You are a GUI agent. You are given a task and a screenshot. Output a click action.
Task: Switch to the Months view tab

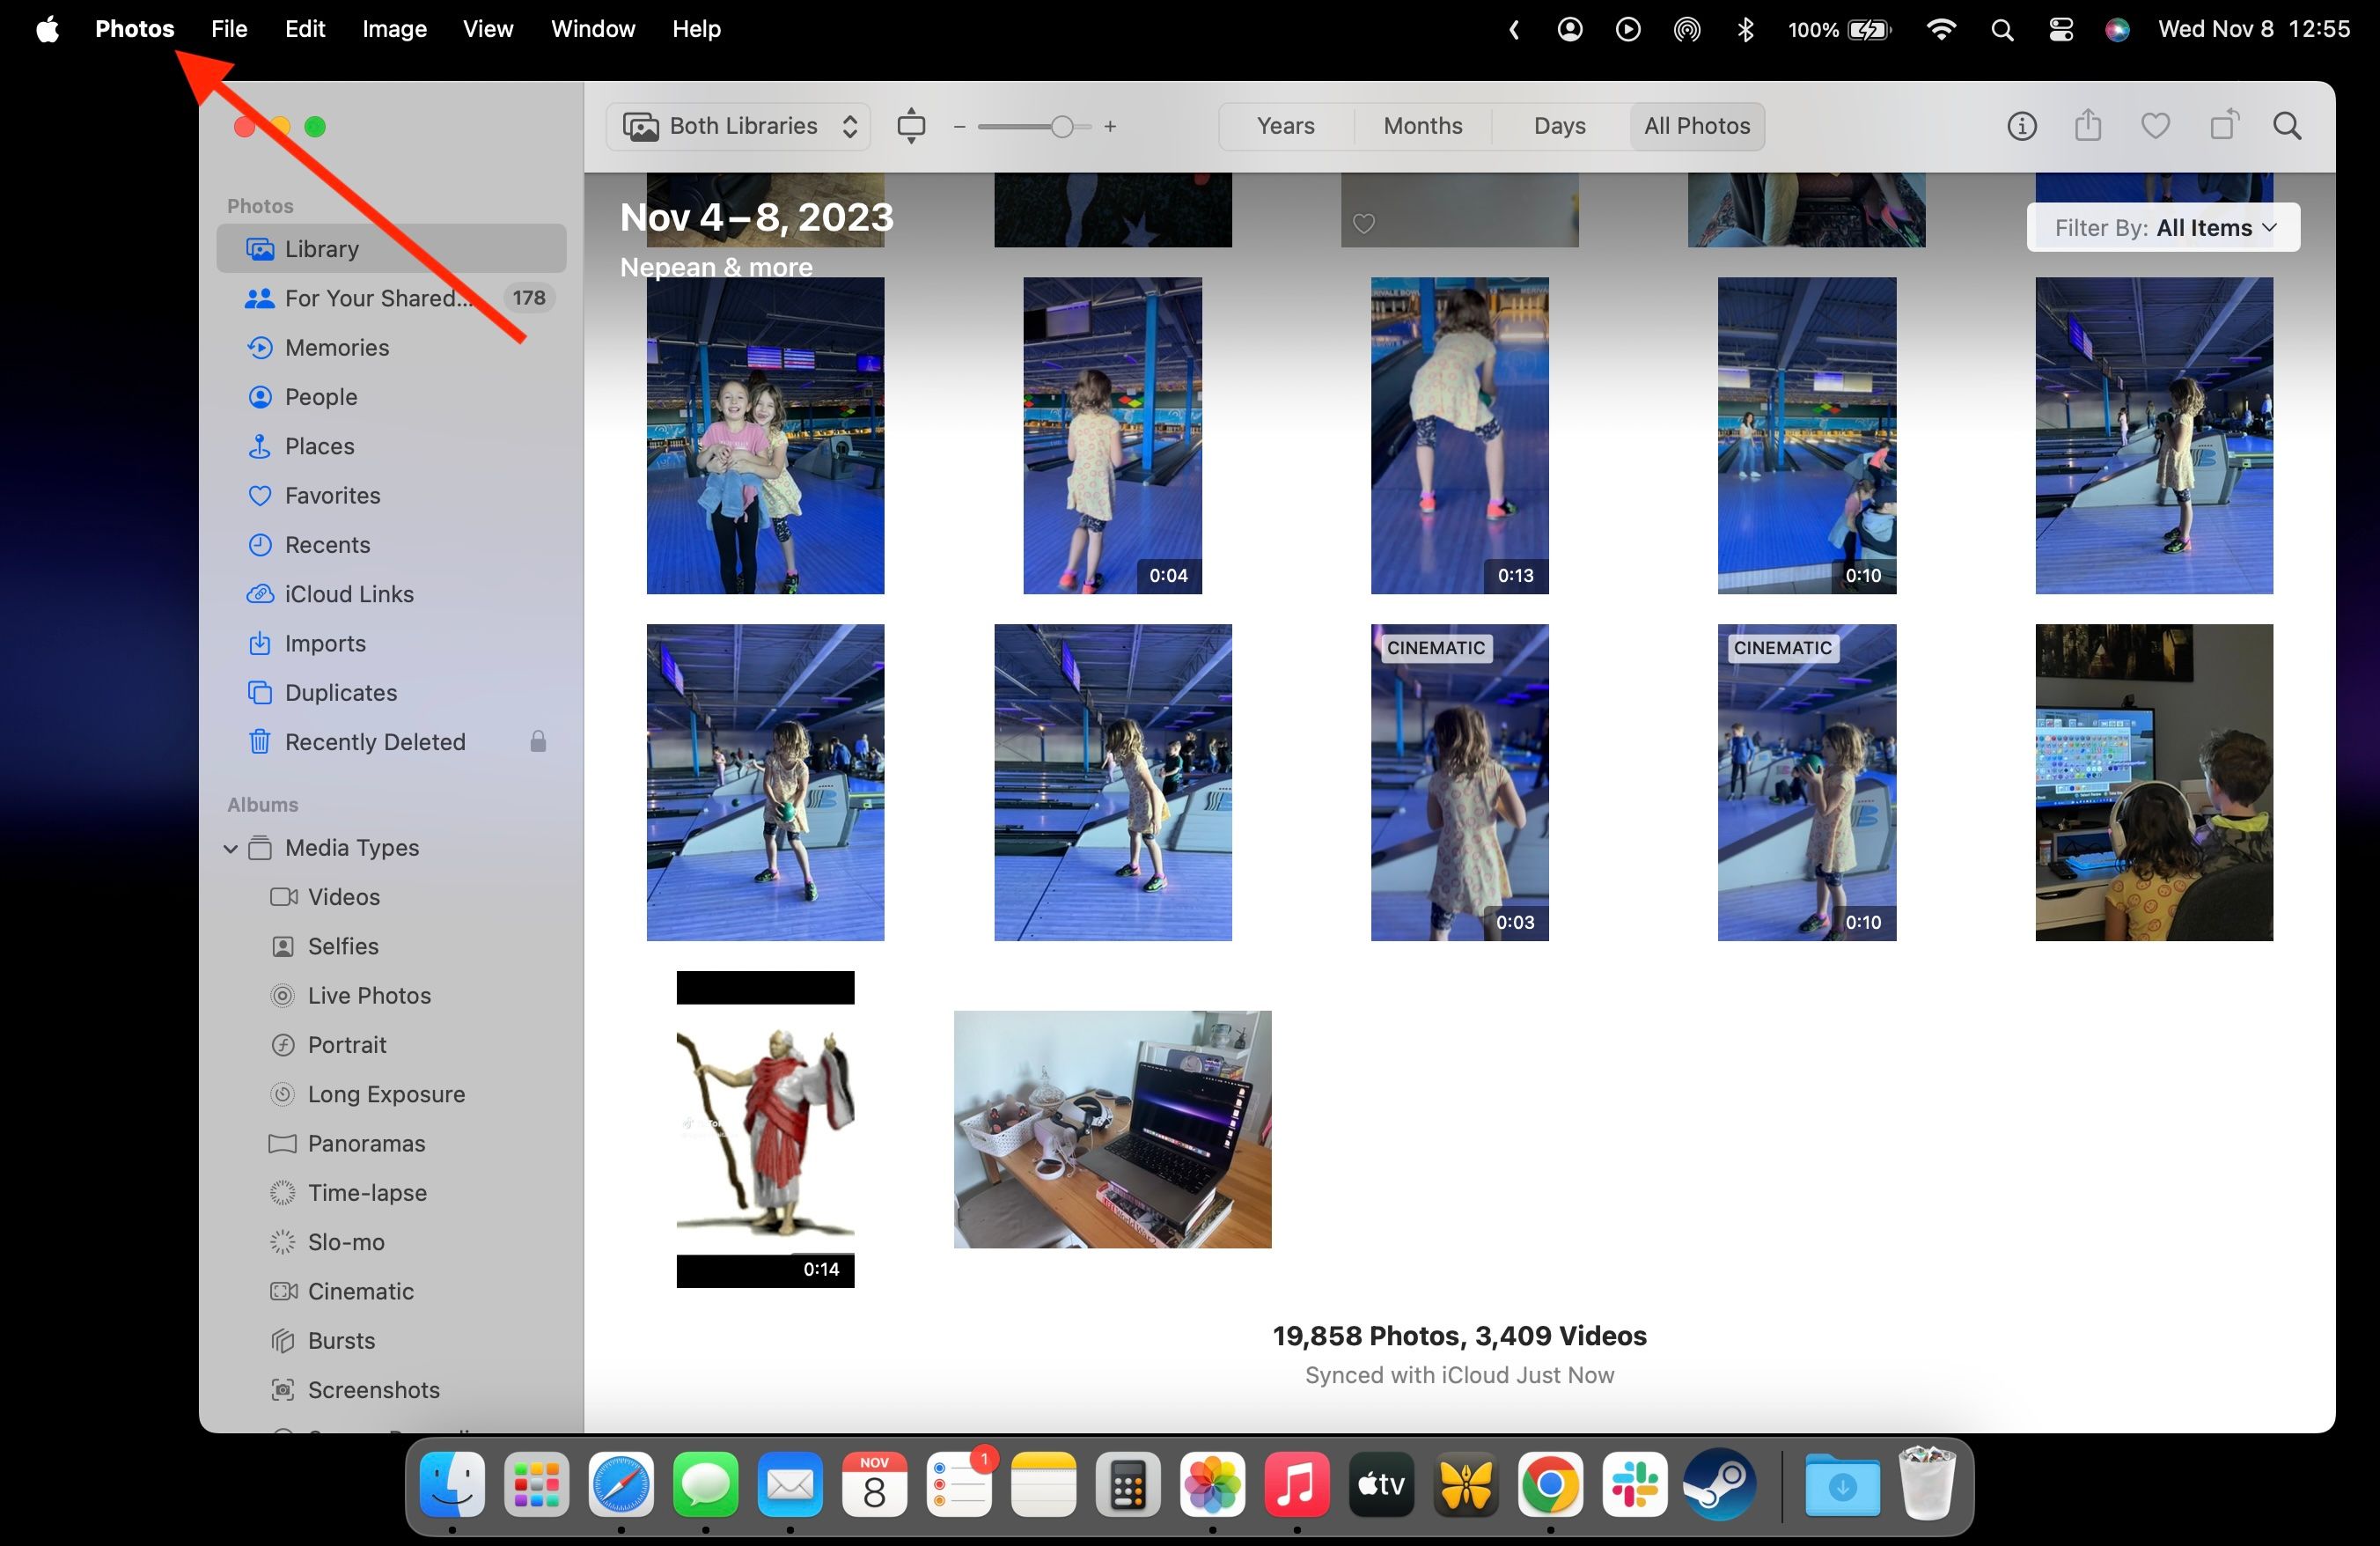pos(1422,126)
